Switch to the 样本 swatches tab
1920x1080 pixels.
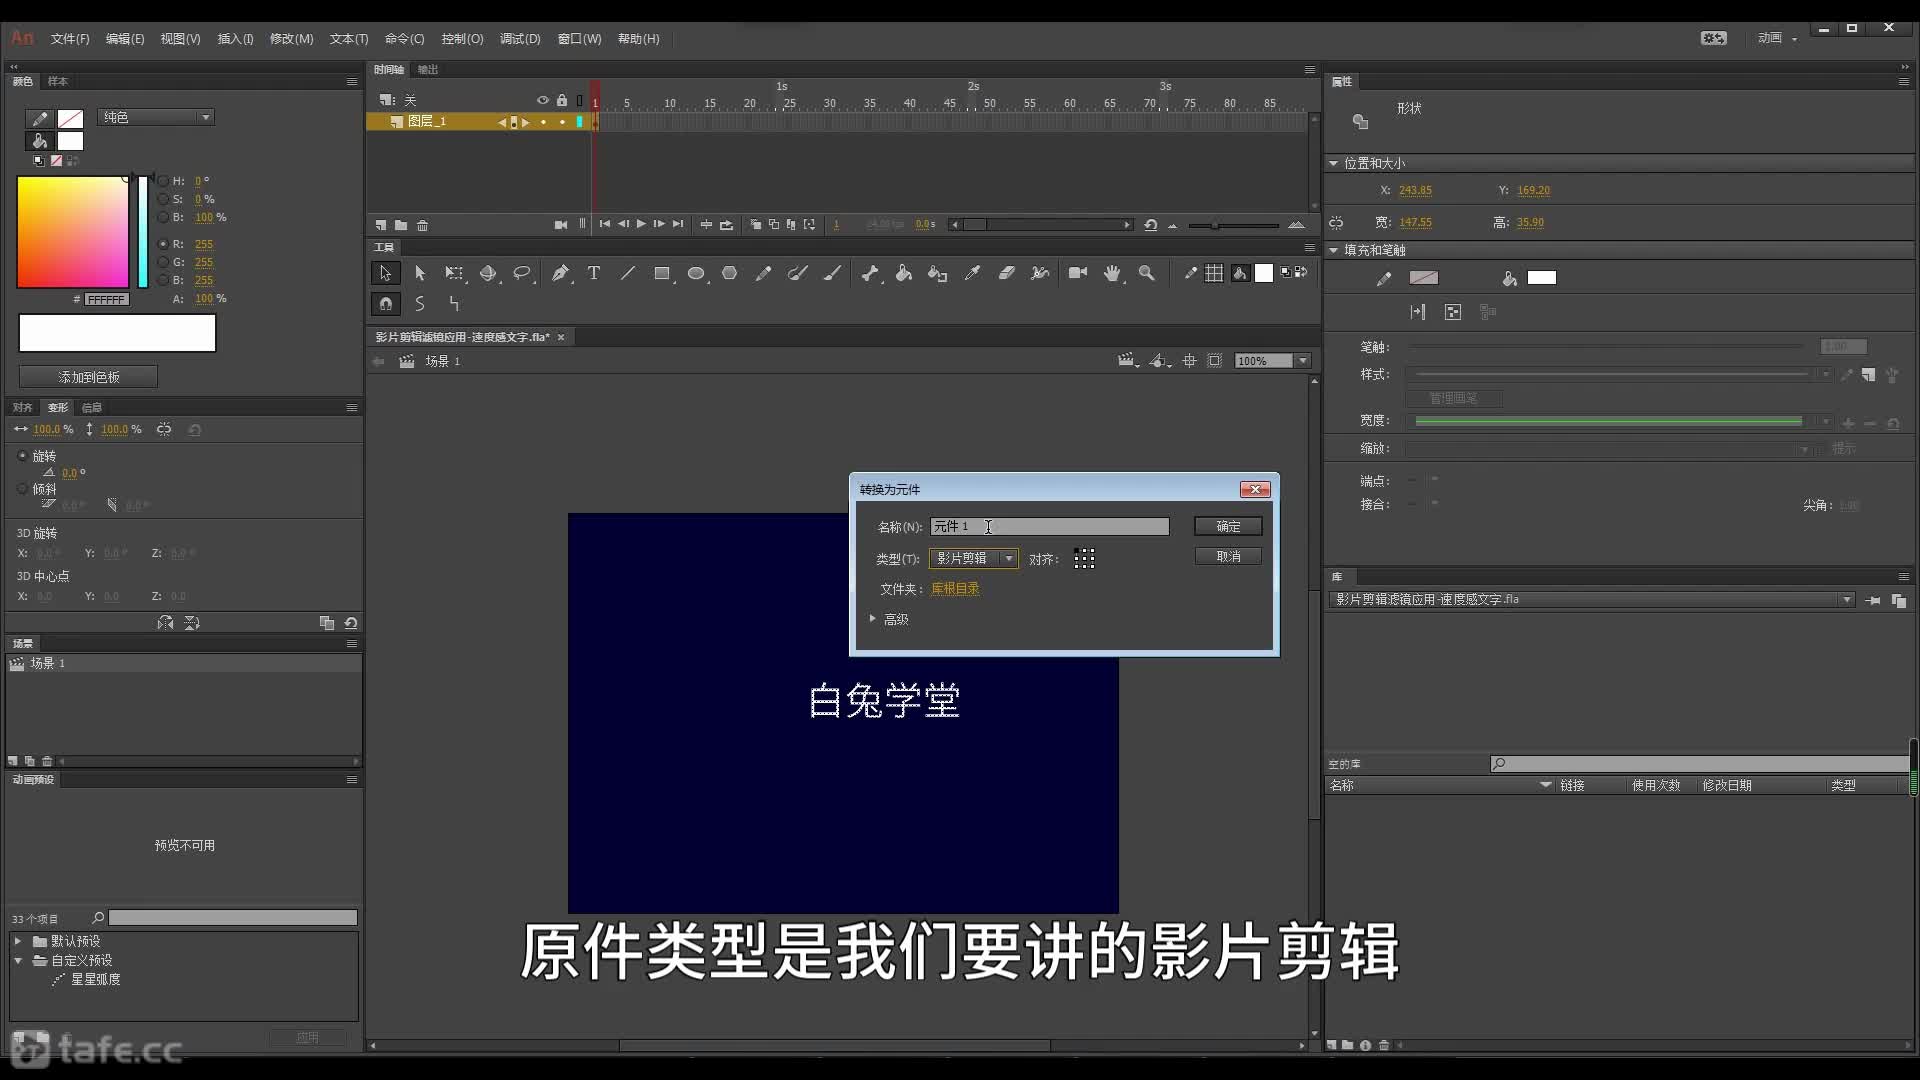[x=58, y=81]
